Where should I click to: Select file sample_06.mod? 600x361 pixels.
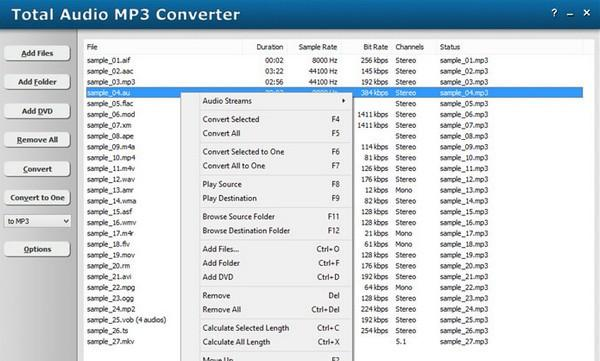(x=111, y=114)
